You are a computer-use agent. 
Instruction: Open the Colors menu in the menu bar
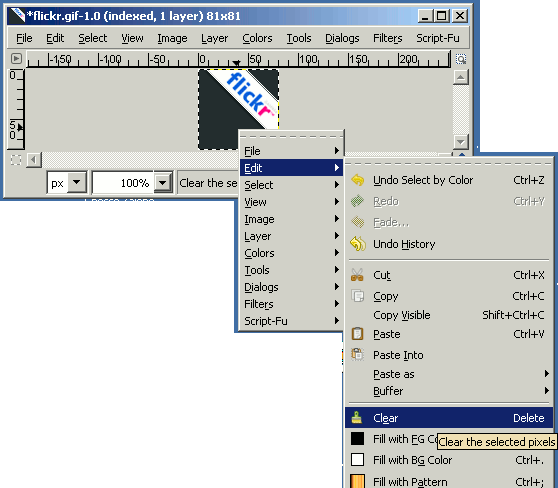tap(257, 38)
